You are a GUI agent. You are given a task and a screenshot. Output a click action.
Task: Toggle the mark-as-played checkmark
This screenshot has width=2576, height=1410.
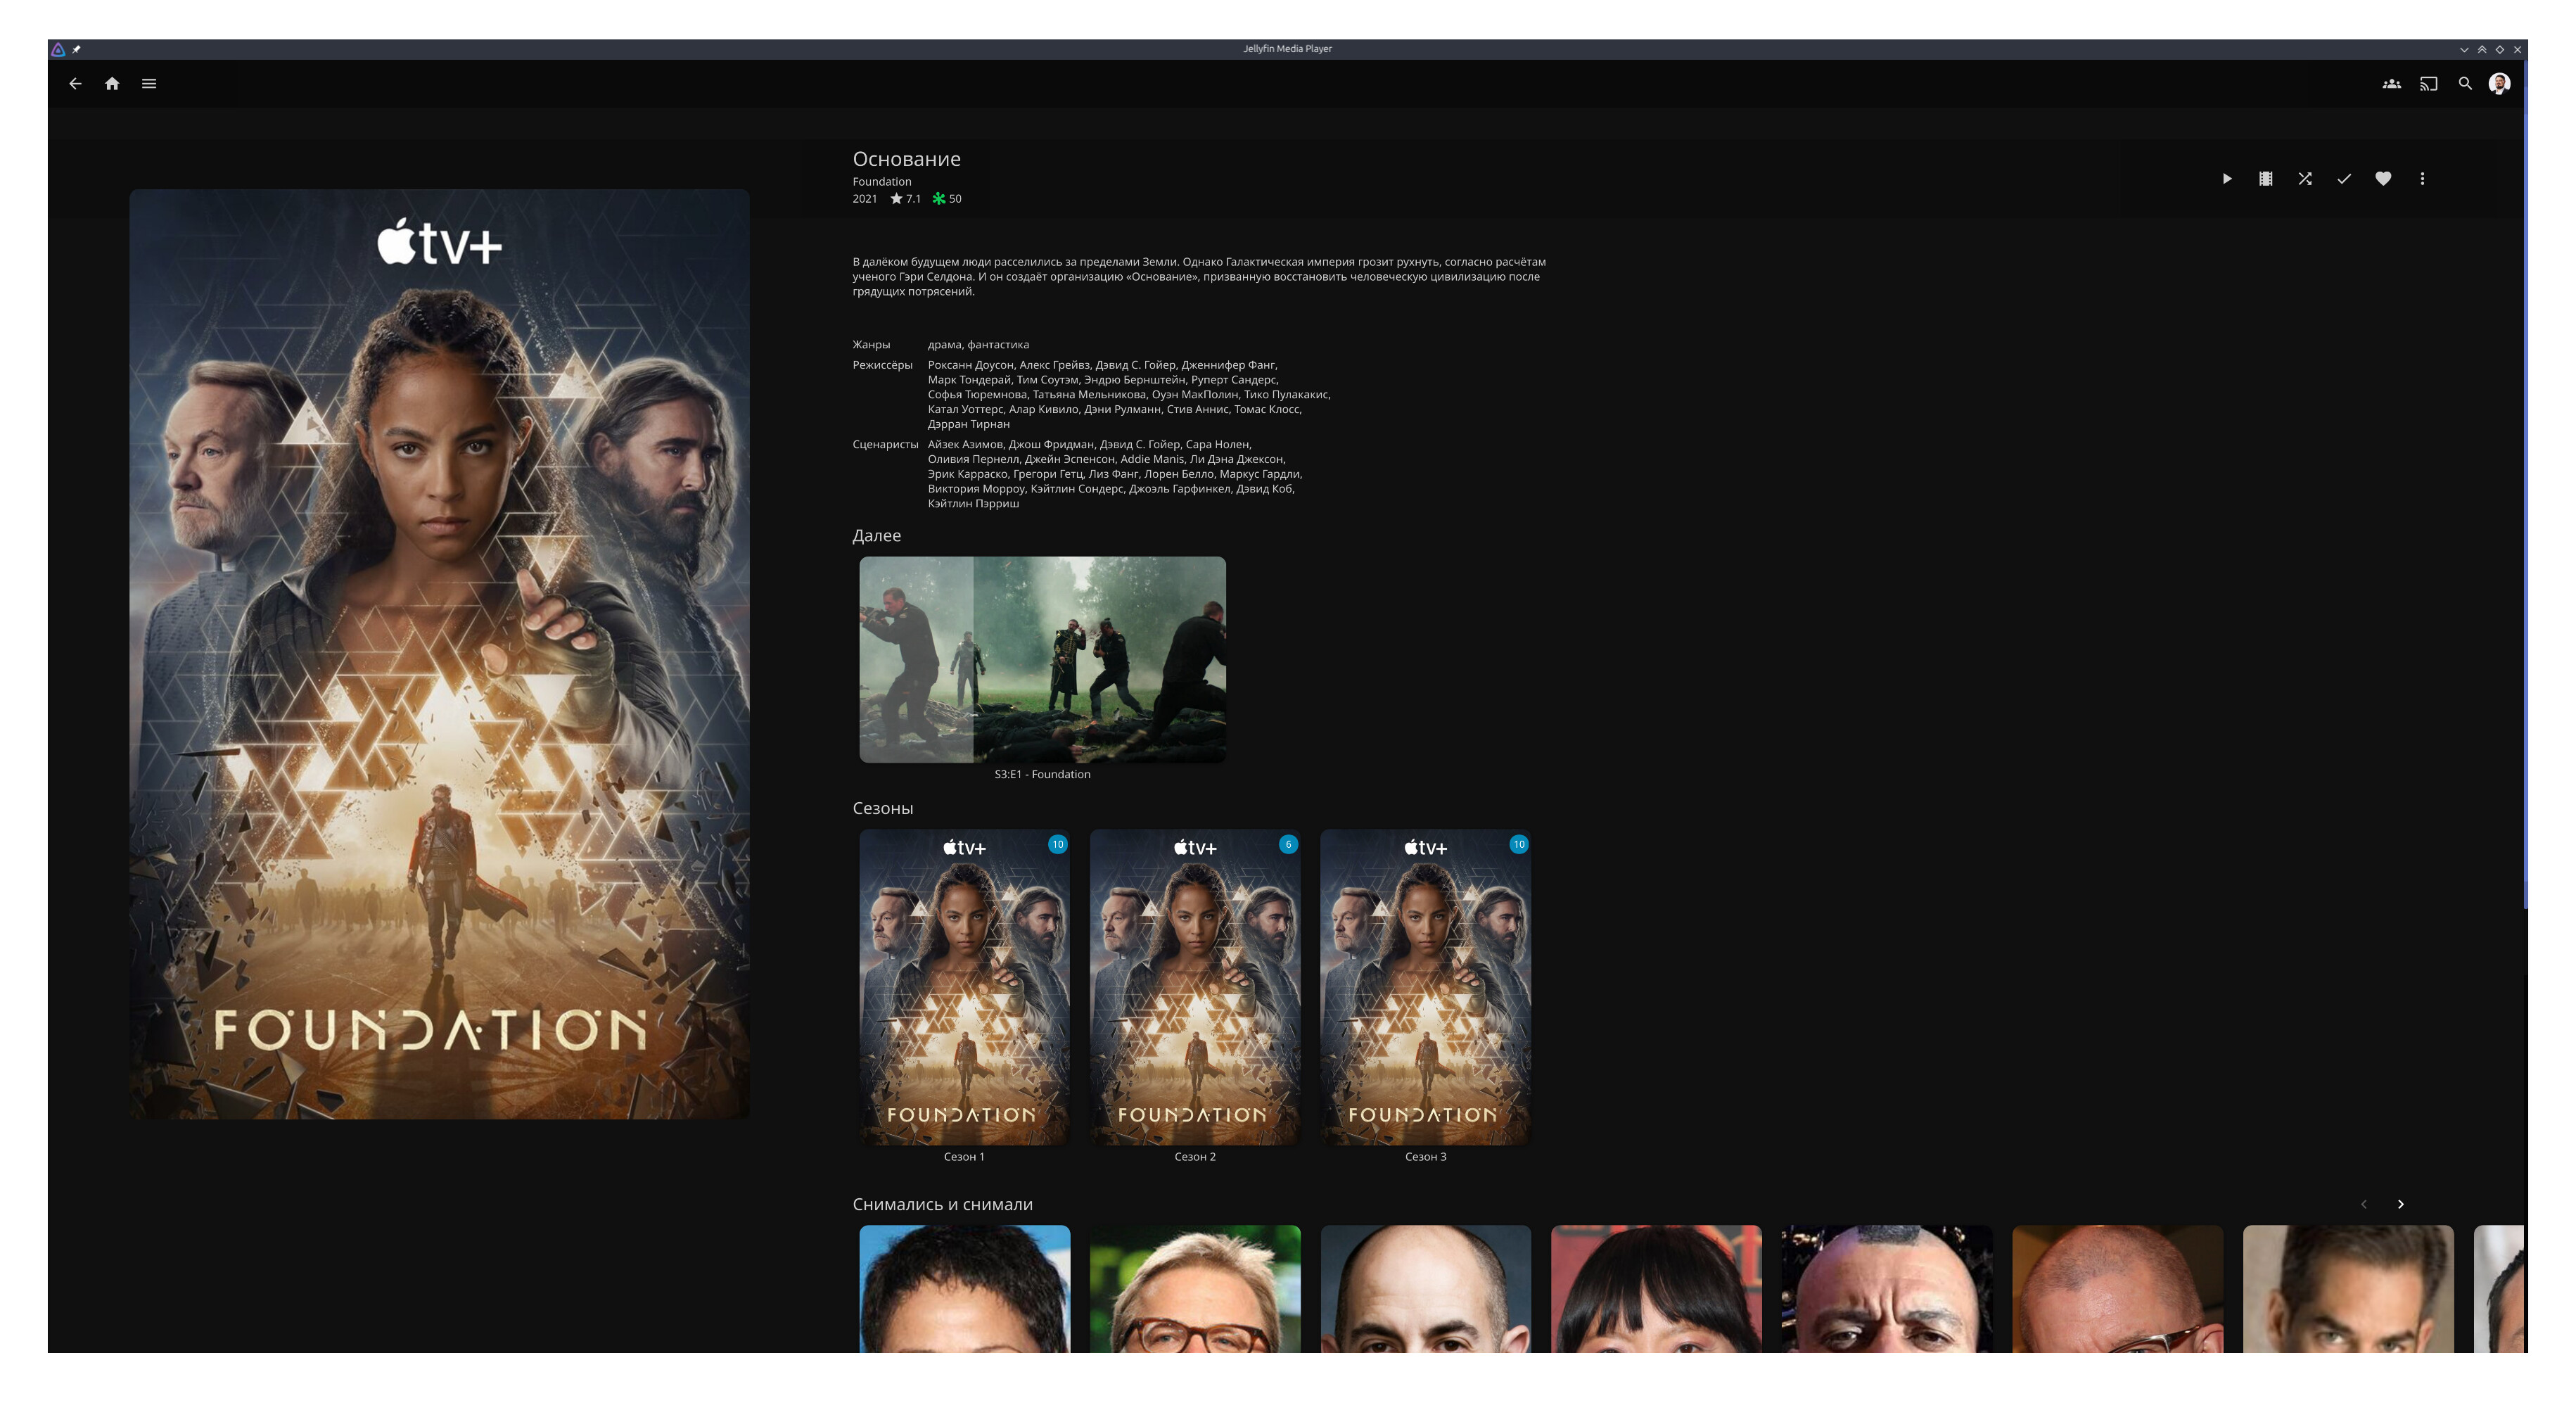2344,179
